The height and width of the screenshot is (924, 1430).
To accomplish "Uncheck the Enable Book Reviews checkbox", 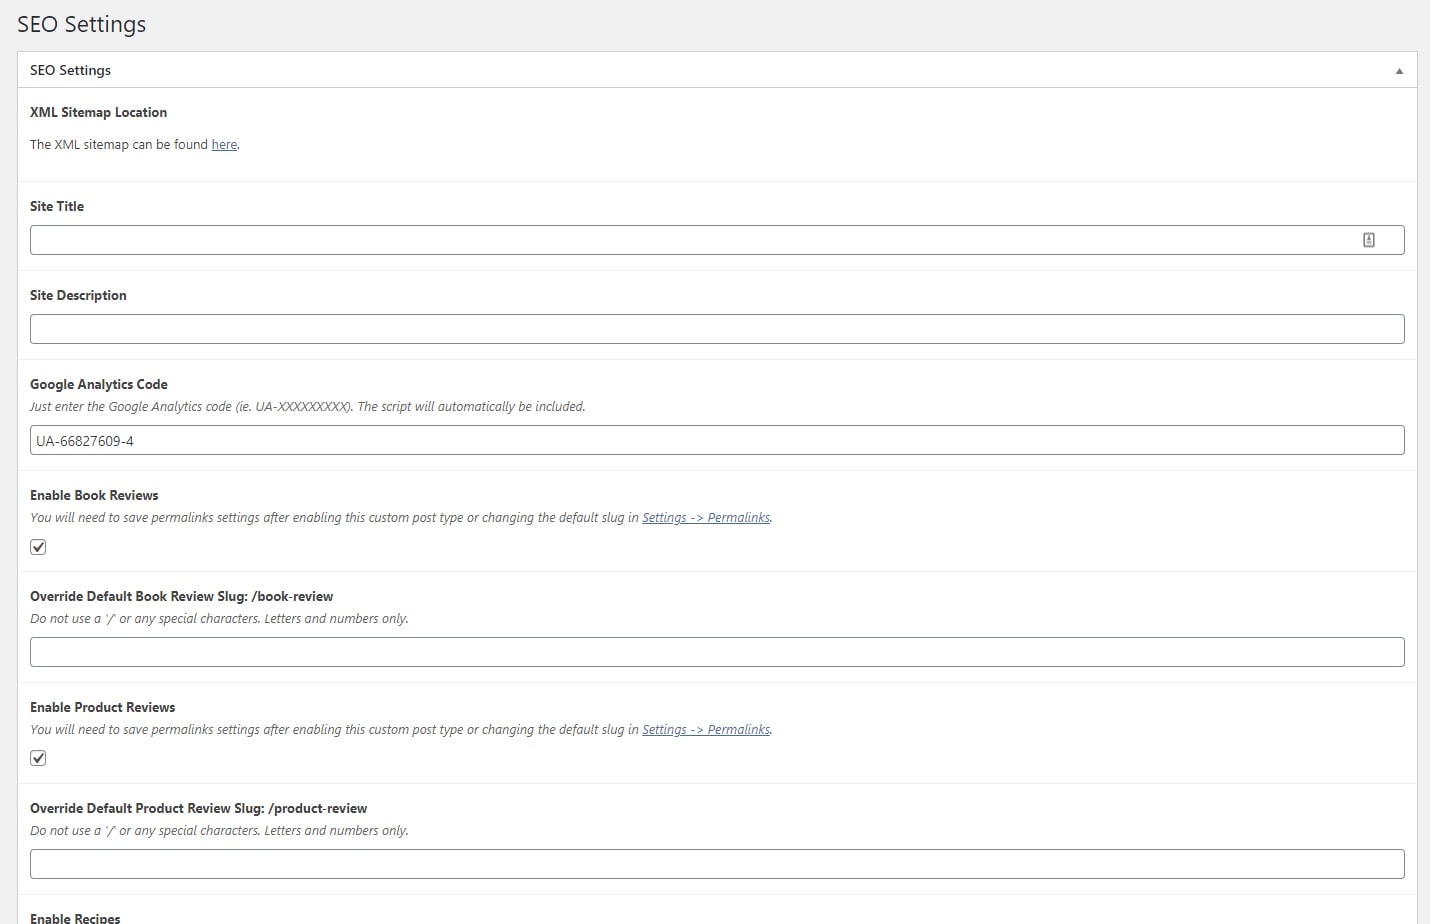I will tap(38, 547).
